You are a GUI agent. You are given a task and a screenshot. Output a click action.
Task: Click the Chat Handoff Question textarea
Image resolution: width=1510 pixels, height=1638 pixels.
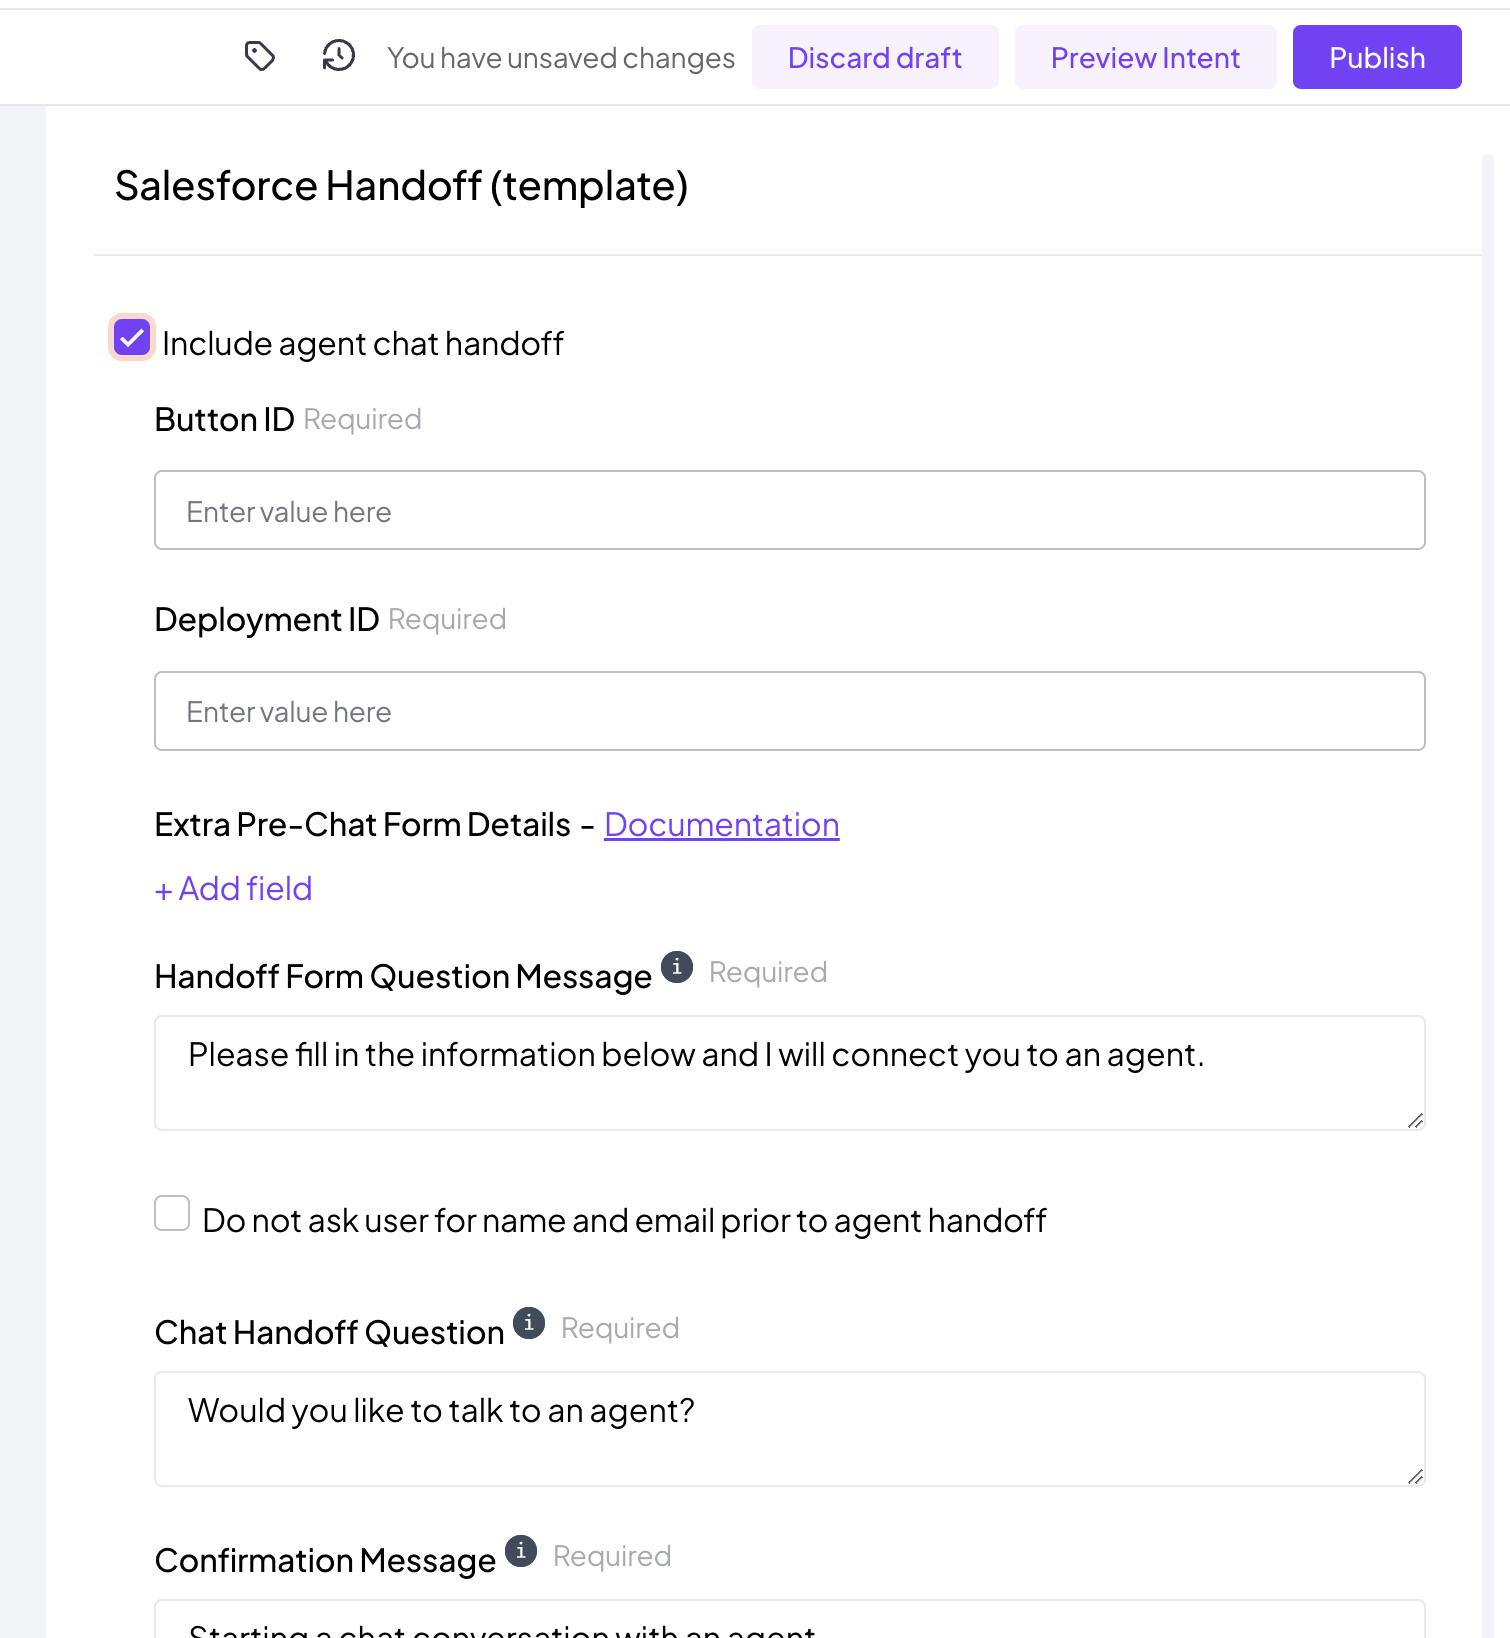[x=790, y=1429]
